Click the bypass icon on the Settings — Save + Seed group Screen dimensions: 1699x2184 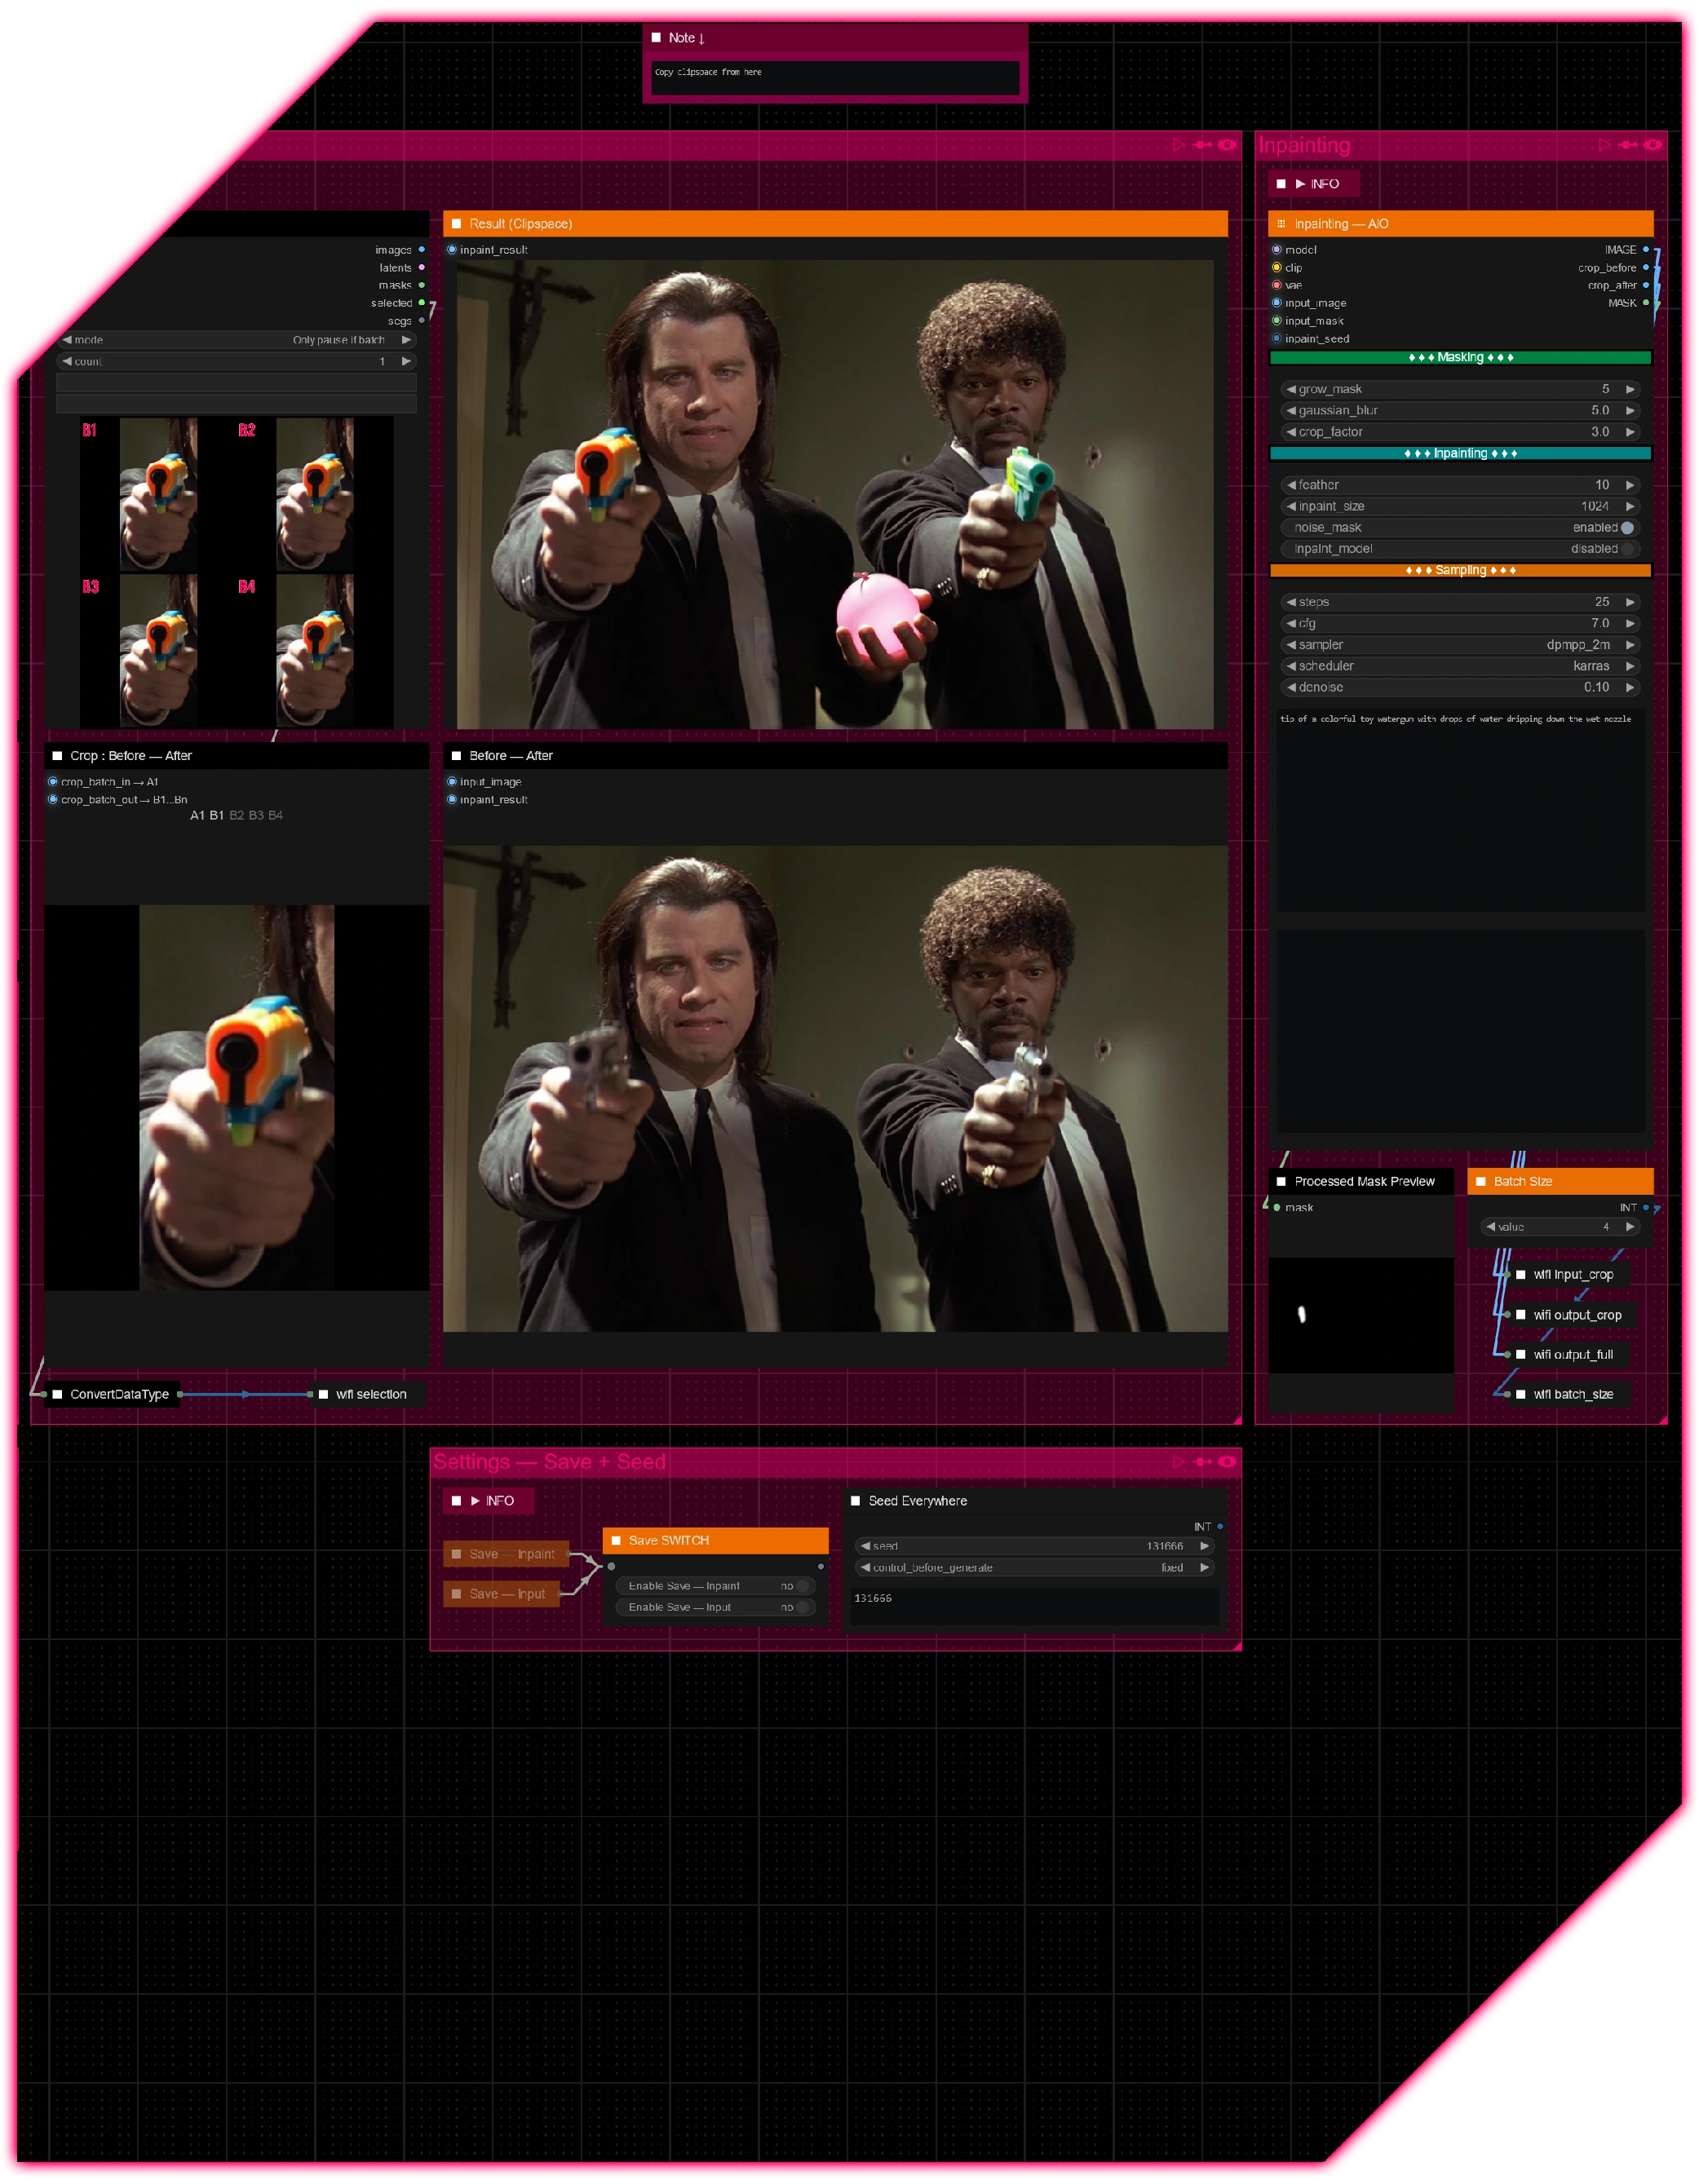(x=1202, y=1462)
